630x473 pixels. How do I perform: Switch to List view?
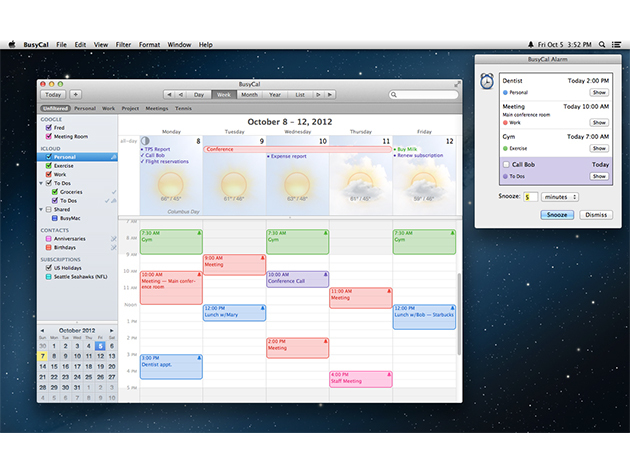(x=300, y=94)
